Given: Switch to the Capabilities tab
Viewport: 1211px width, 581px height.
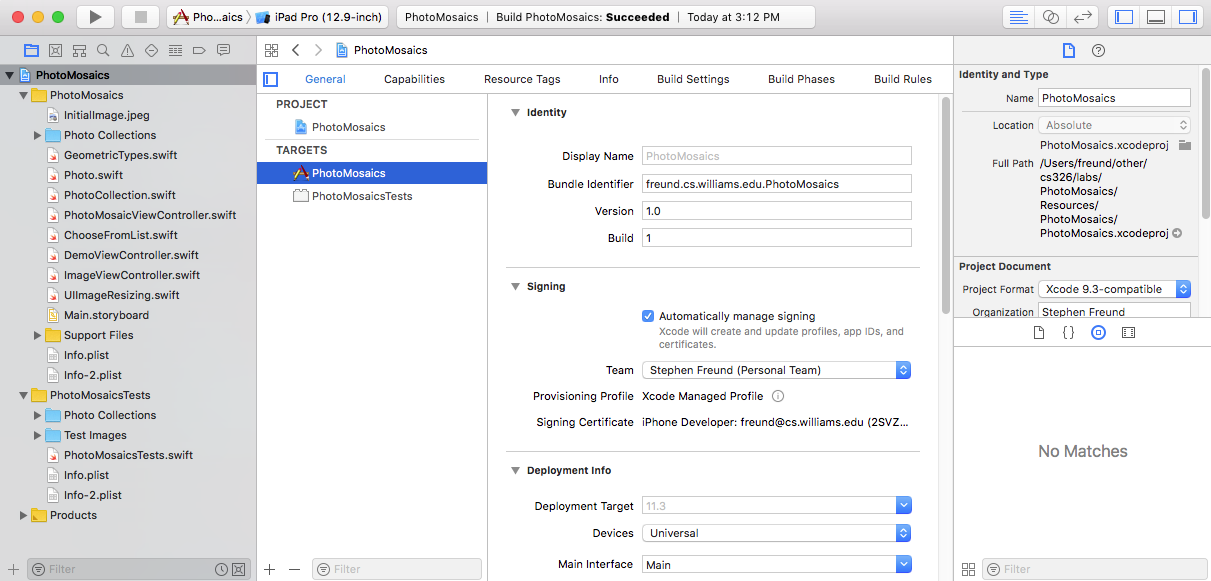Looking at the screenshot, I should click(x=414, y=79).
